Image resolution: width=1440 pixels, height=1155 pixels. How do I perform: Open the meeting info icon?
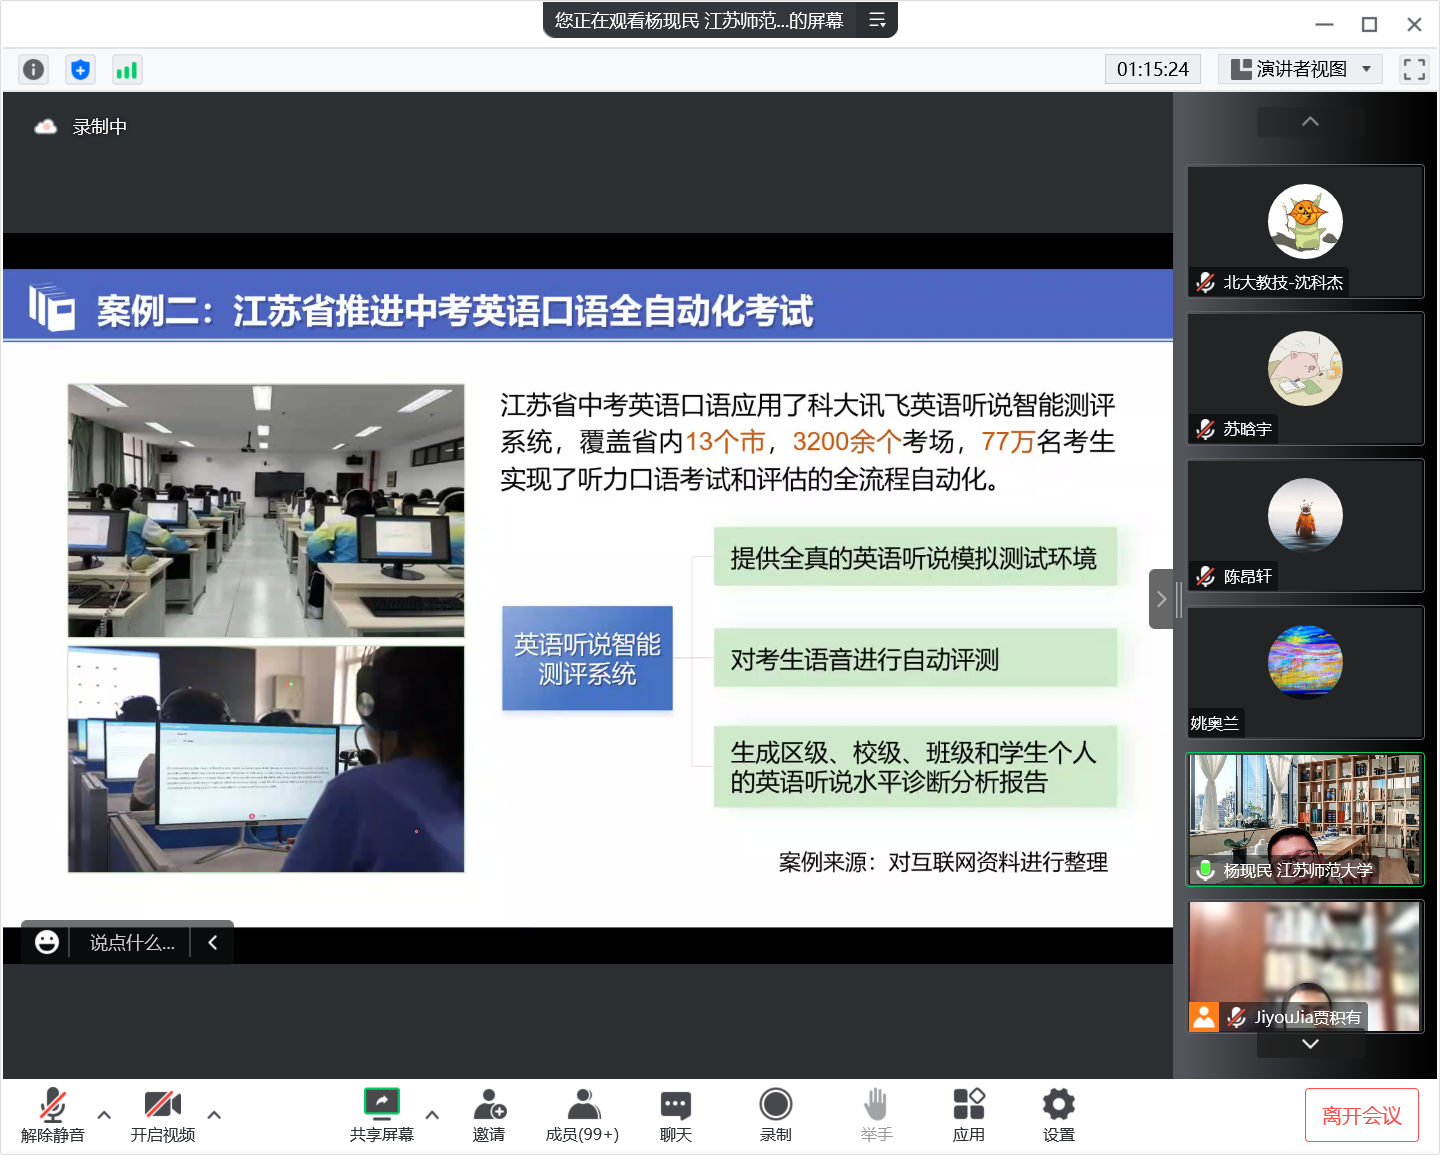pos(33,69)
